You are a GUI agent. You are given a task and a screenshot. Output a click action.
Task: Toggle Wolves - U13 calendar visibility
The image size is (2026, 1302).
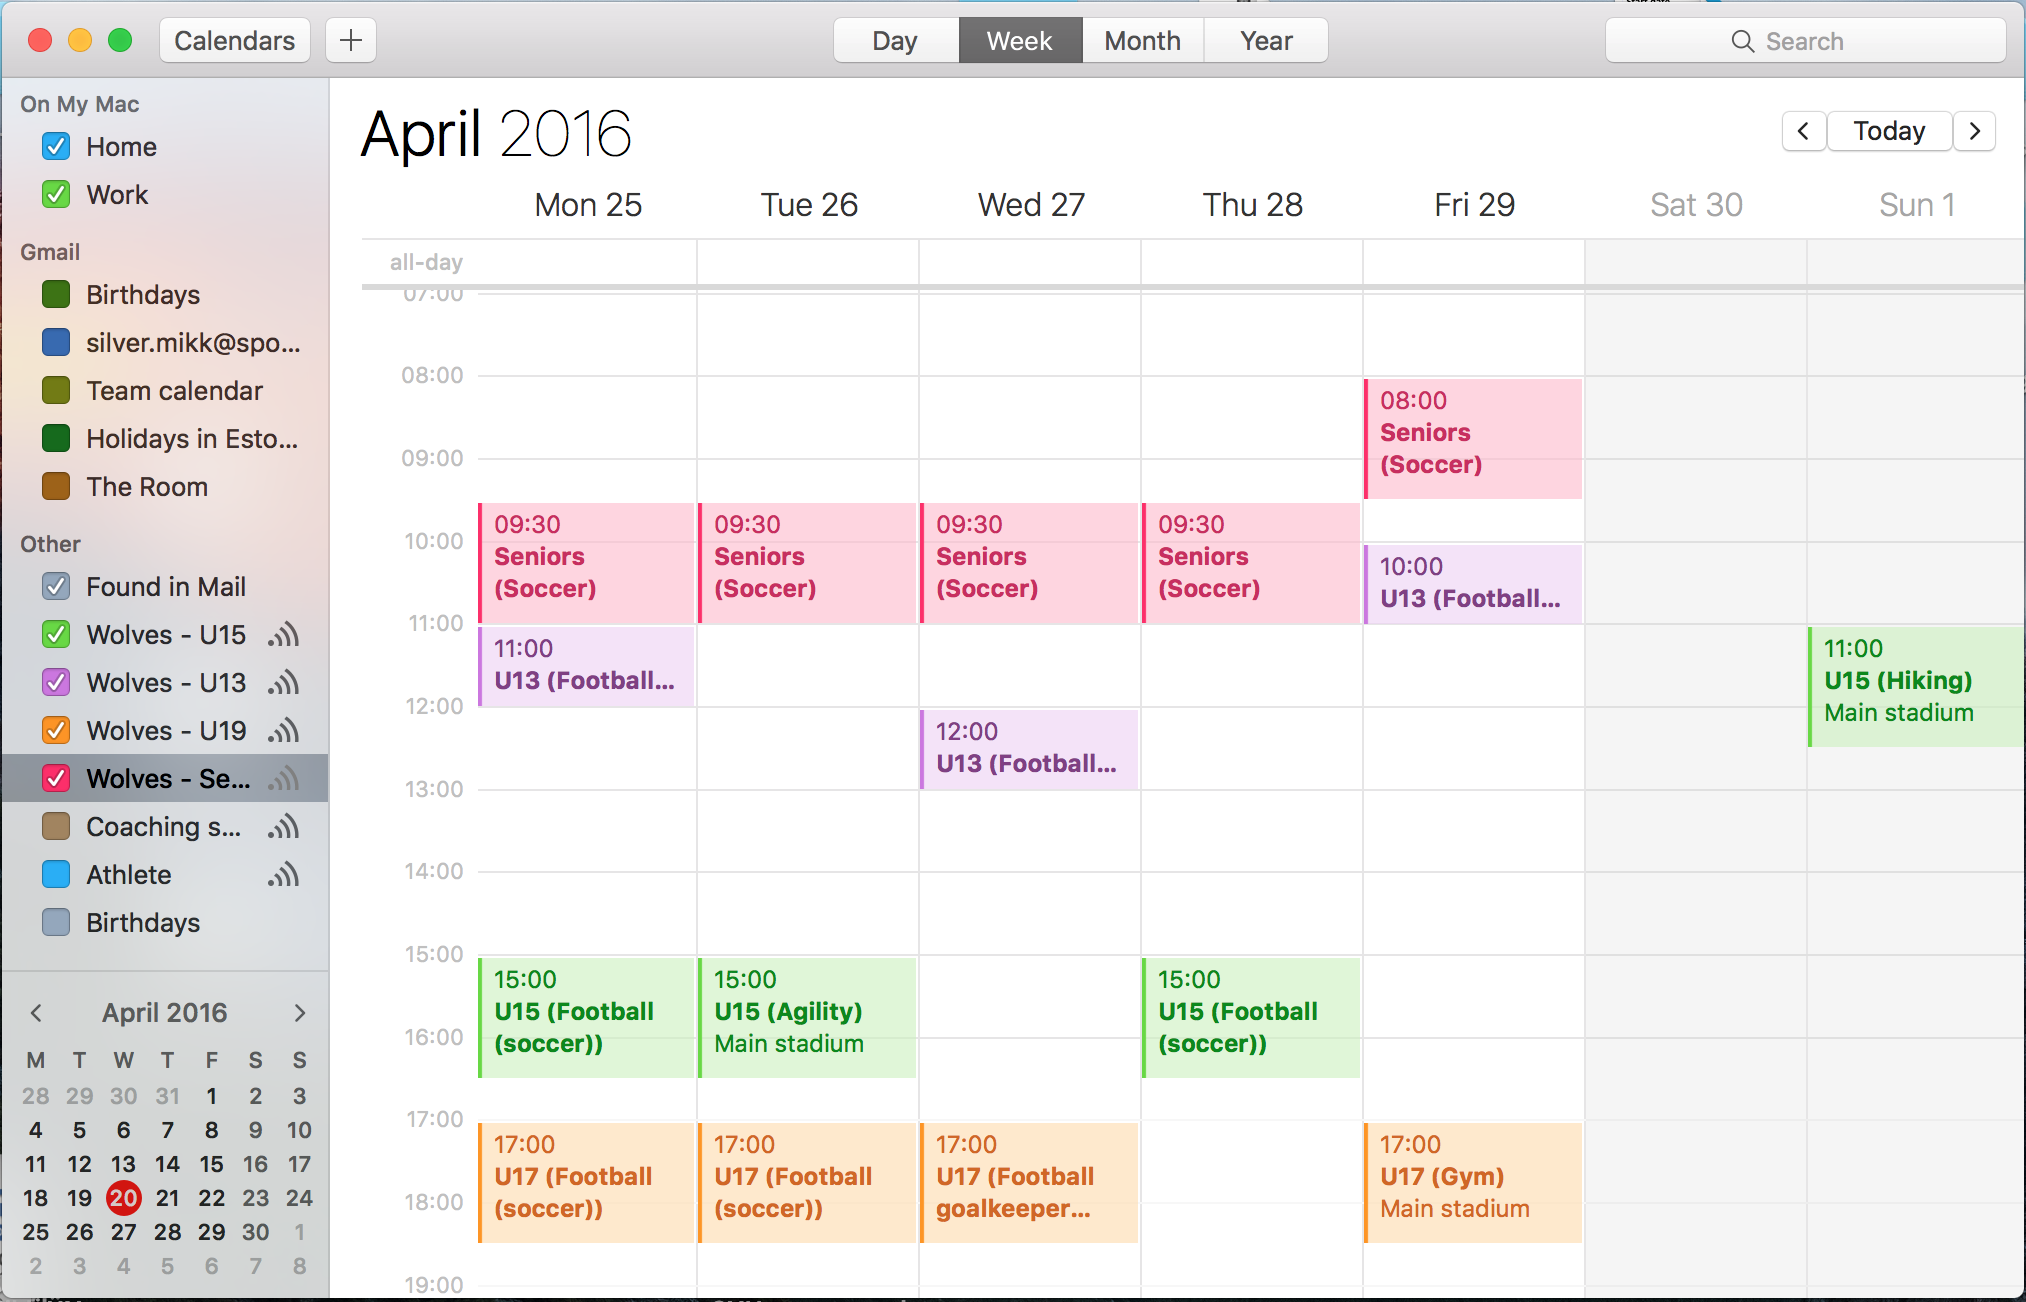tap(55, 681)
